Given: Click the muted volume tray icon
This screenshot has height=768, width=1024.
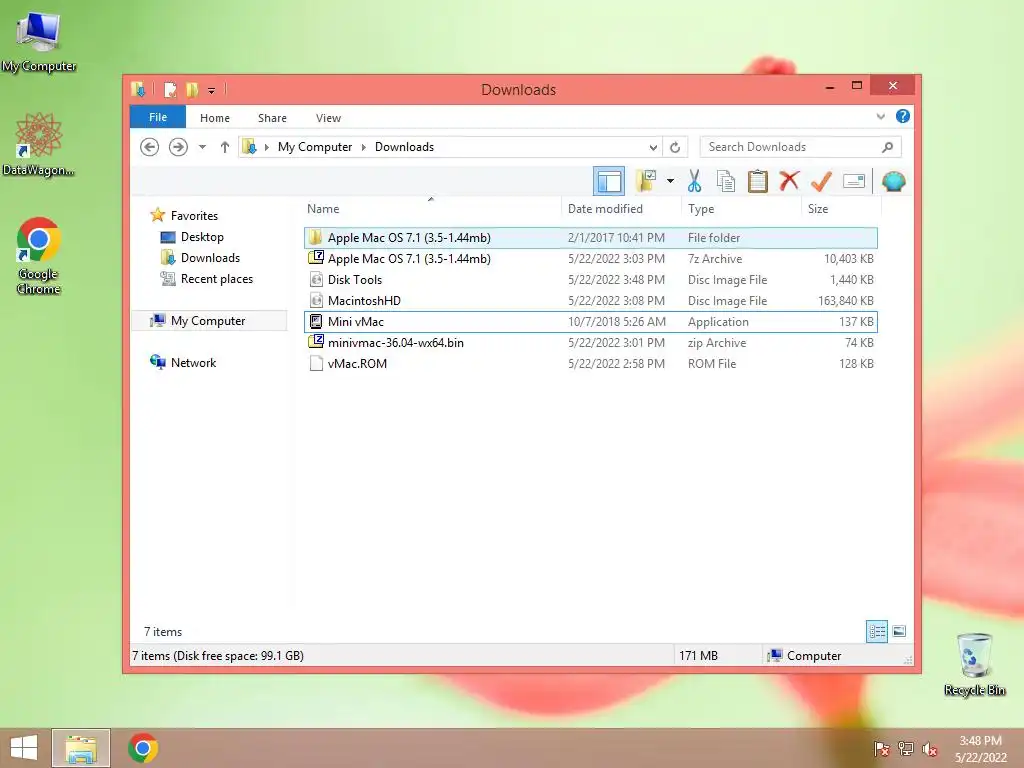Looking at the screenshot, I should point(930,749).
